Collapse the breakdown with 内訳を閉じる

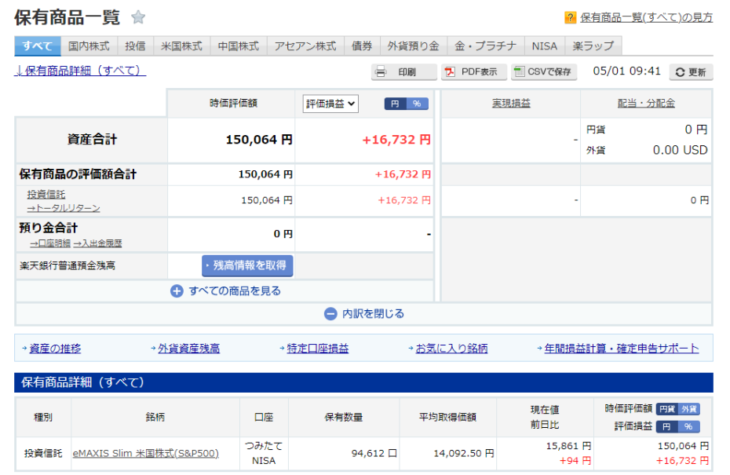coord(364,314)
